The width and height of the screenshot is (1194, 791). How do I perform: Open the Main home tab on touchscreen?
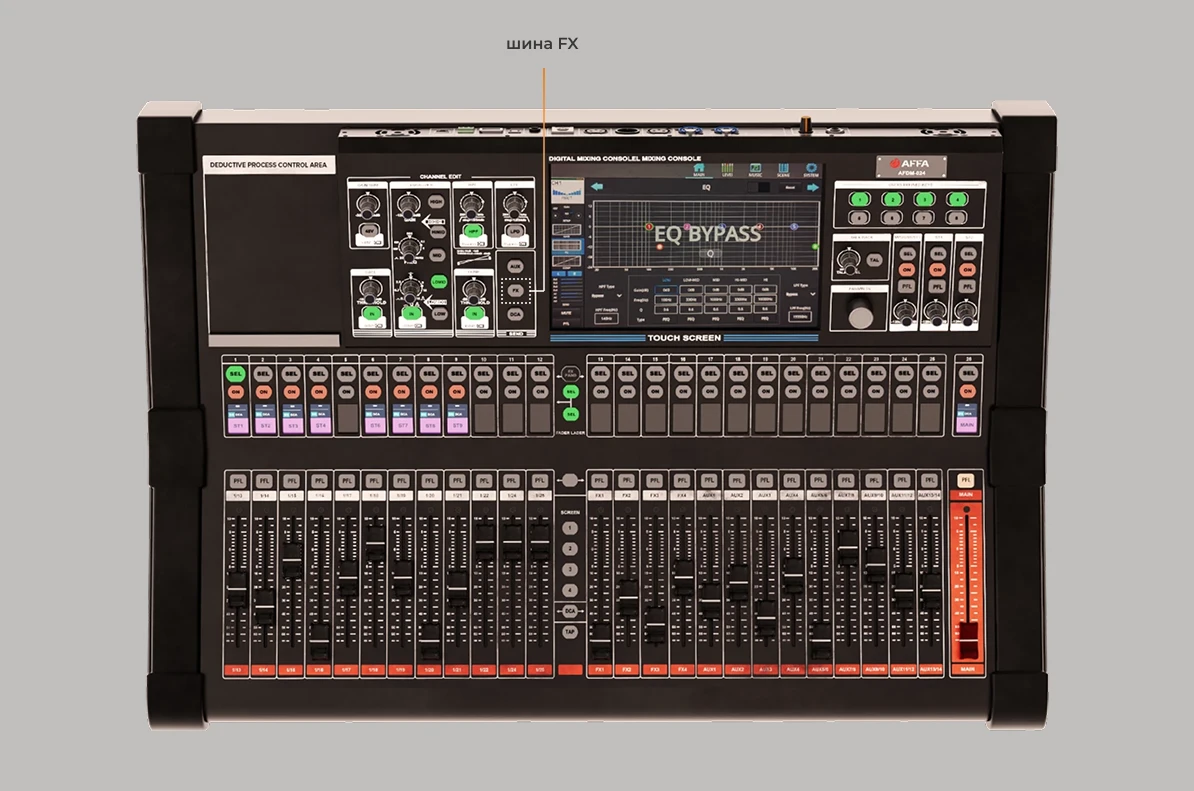coord(697,169)
